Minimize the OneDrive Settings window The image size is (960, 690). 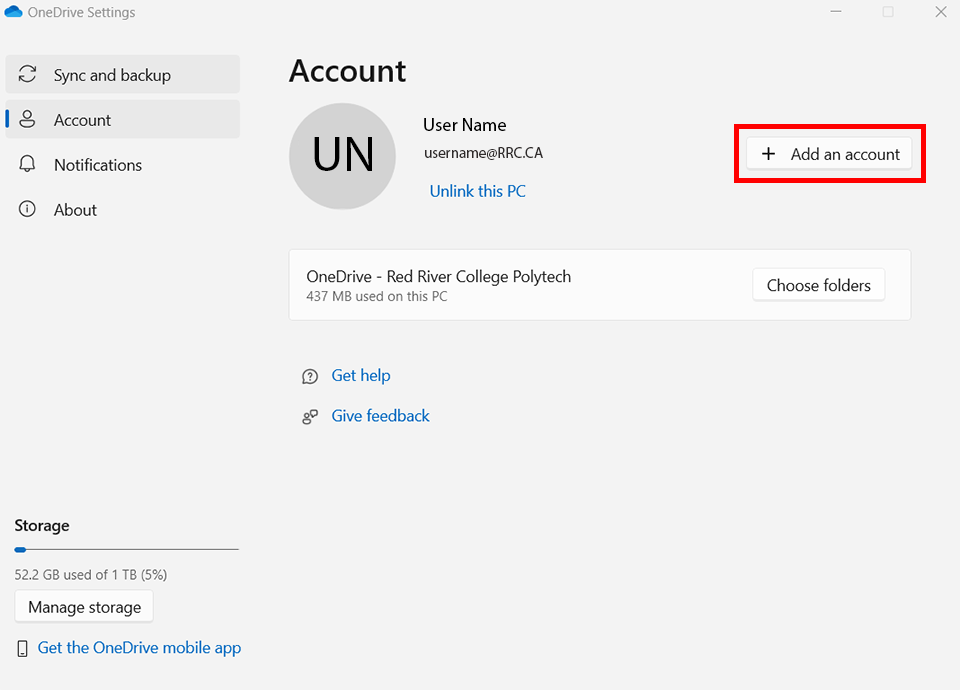tap(836, 12)
